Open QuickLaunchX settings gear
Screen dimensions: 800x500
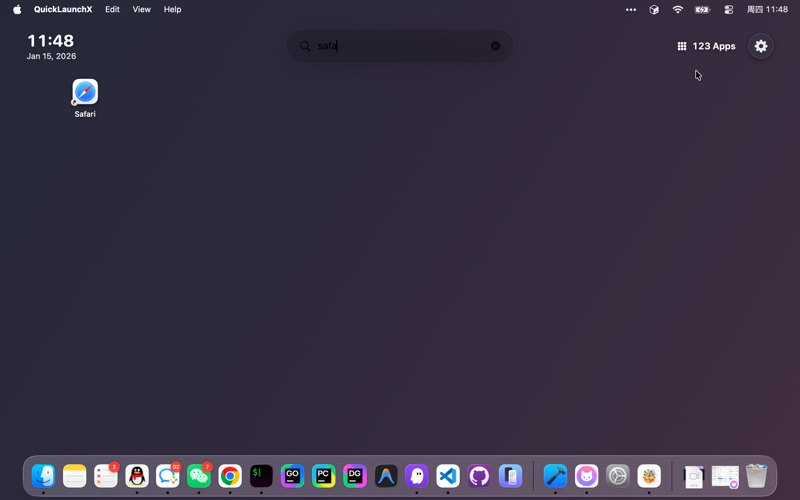pos(761,46)
